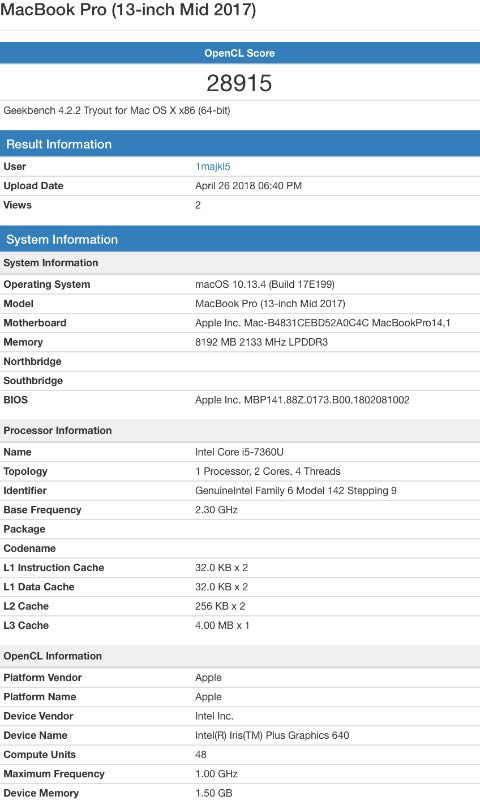Screen dimensions: 480x800
Task: Select L1 Data Cache value 32.0 KB x 2
Action: pos(221,587)
